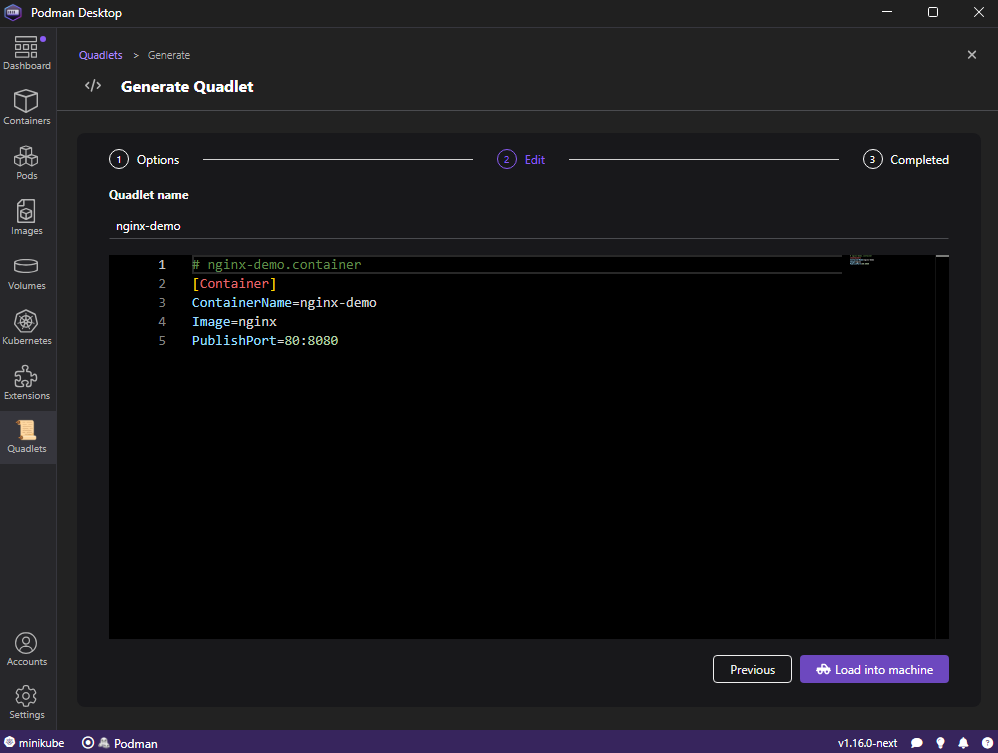Open Settings from the sidebar
Screen dimensions: 998x753
point(27,701)
